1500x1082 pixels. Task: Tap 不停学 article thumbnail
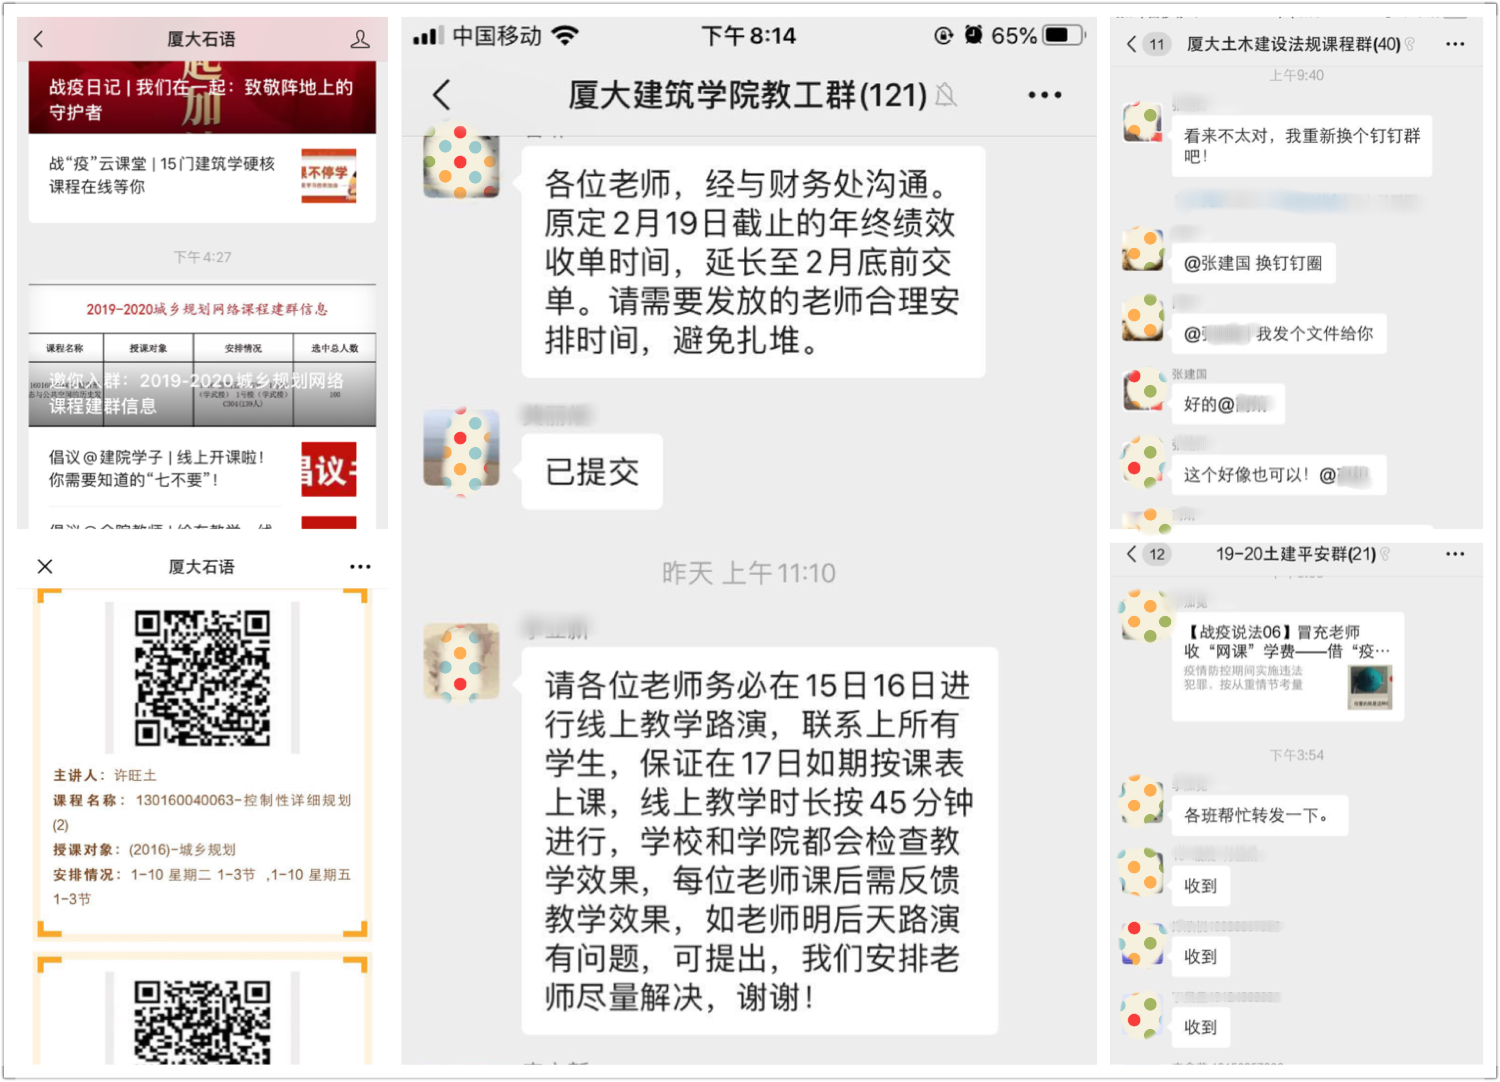[x=329, y=176]
